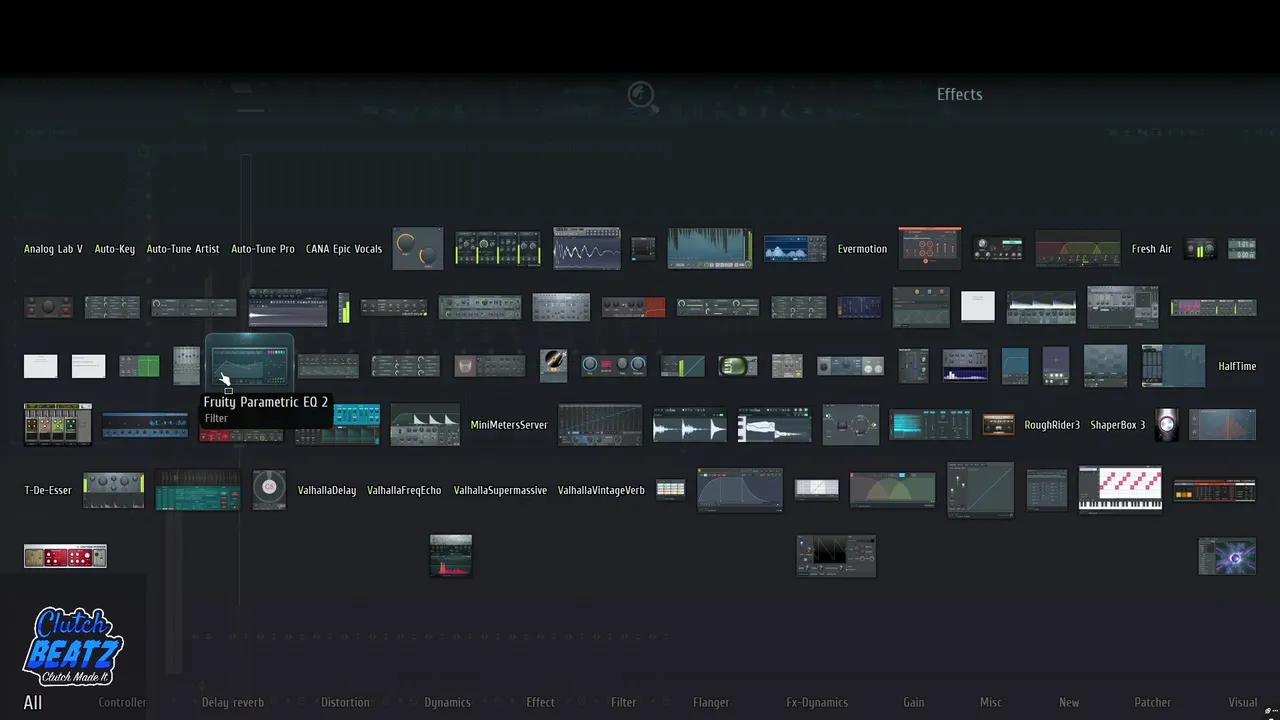Open the guitar pedalboard plugin thumbnail
The image size is (1280, 720).
coord(58,425)
